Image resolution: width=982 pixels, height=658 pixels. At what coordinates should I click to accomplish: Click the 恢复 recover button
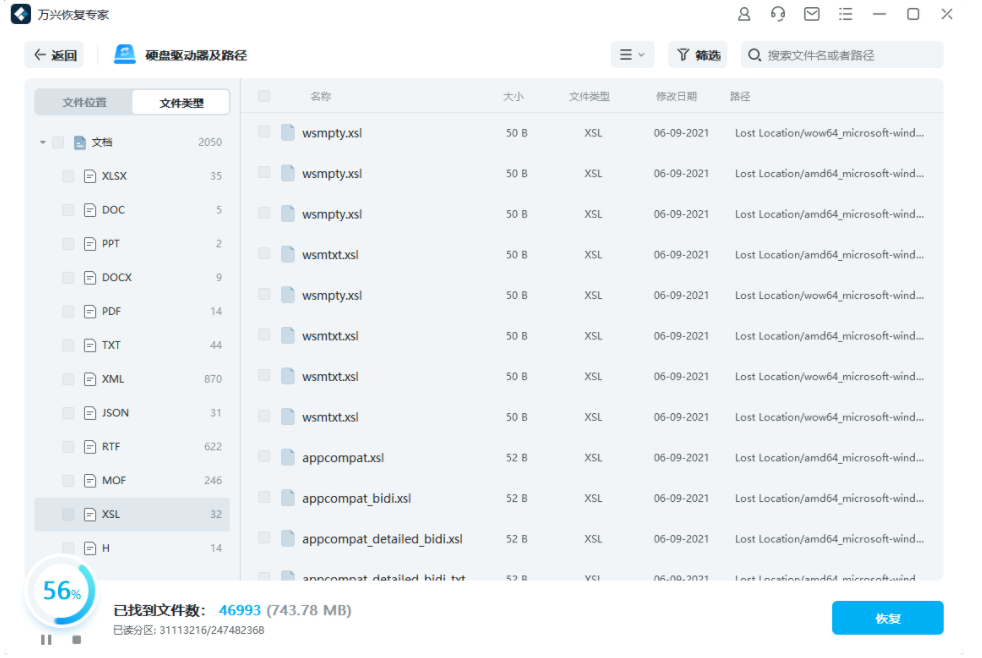click(x=887, y=618)
